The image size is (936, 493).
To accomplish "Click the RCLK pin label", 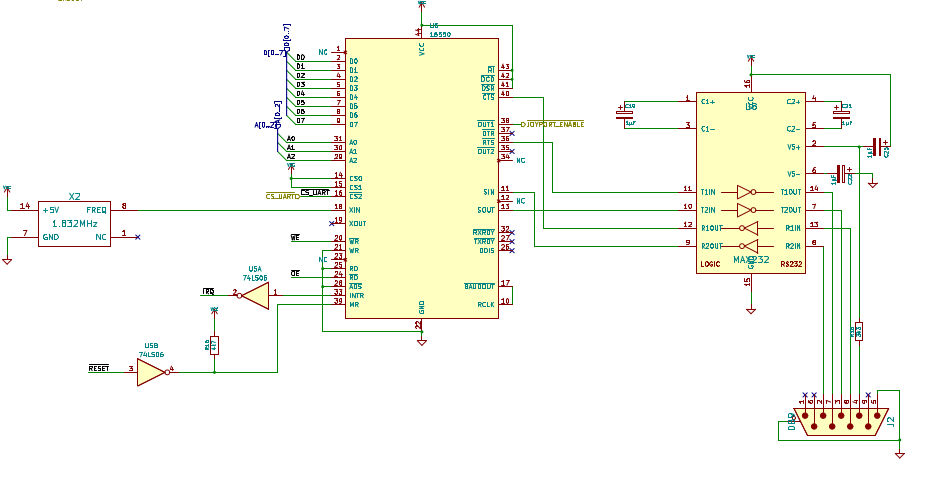I will click(486, 304).
